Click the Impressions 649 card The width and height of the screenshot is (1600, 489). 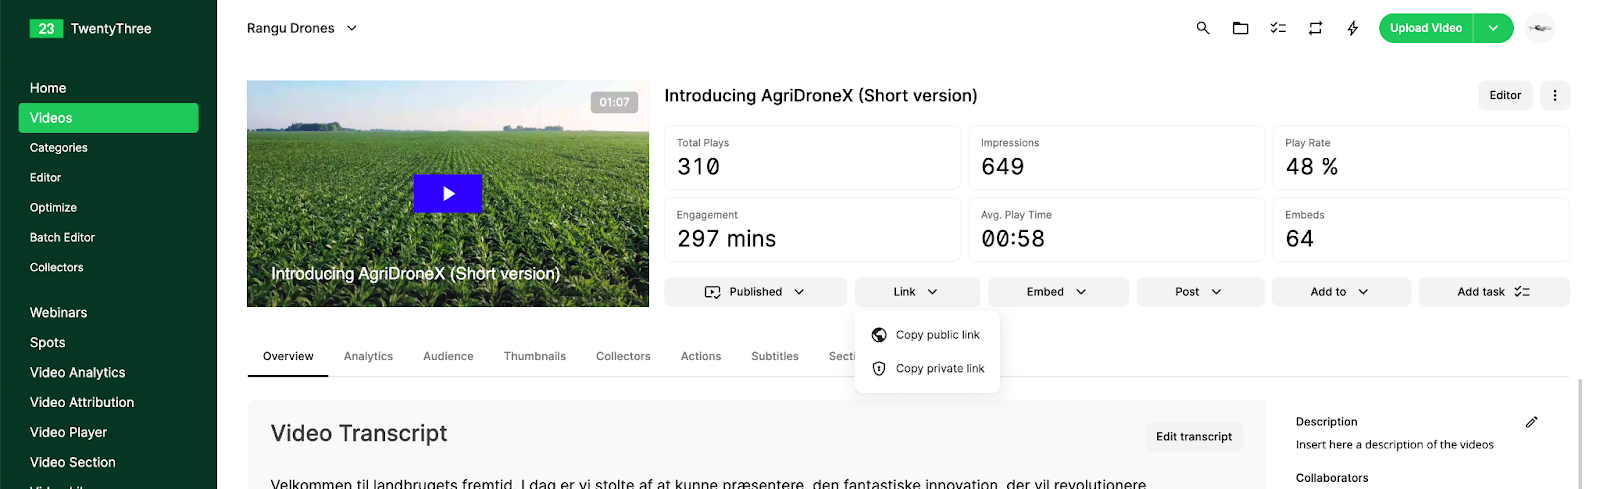[x=1117, y=158]
